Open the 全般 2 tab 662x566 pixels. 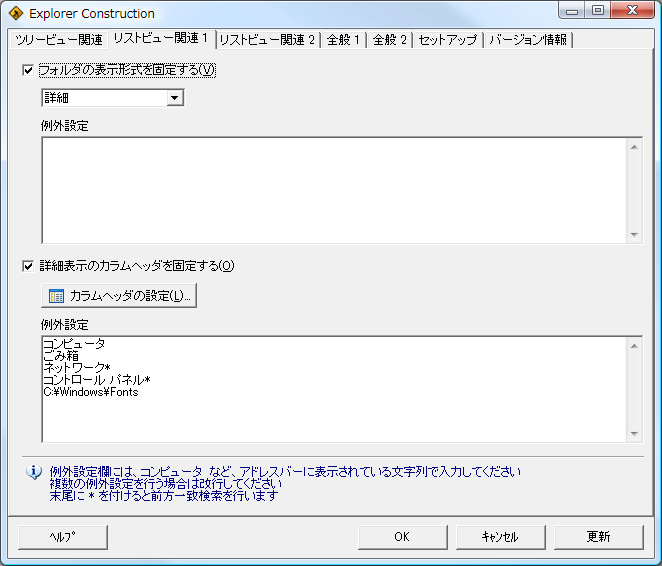coord(390,40)
